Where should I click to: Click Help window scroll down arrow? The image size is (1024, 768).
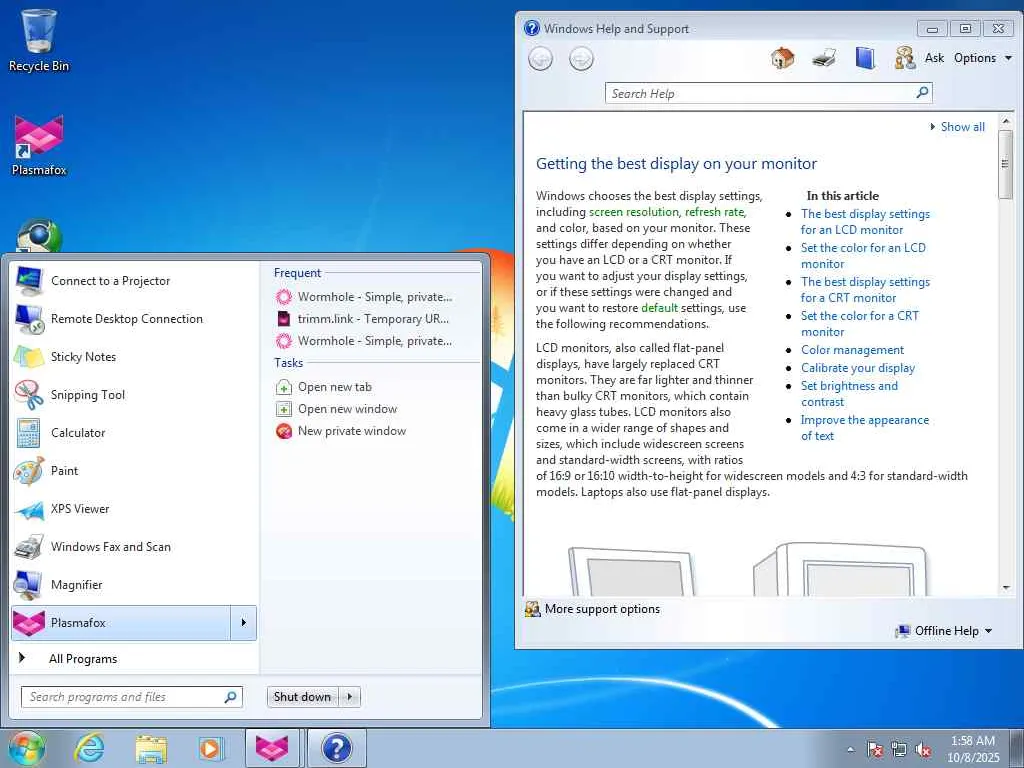1005,588
